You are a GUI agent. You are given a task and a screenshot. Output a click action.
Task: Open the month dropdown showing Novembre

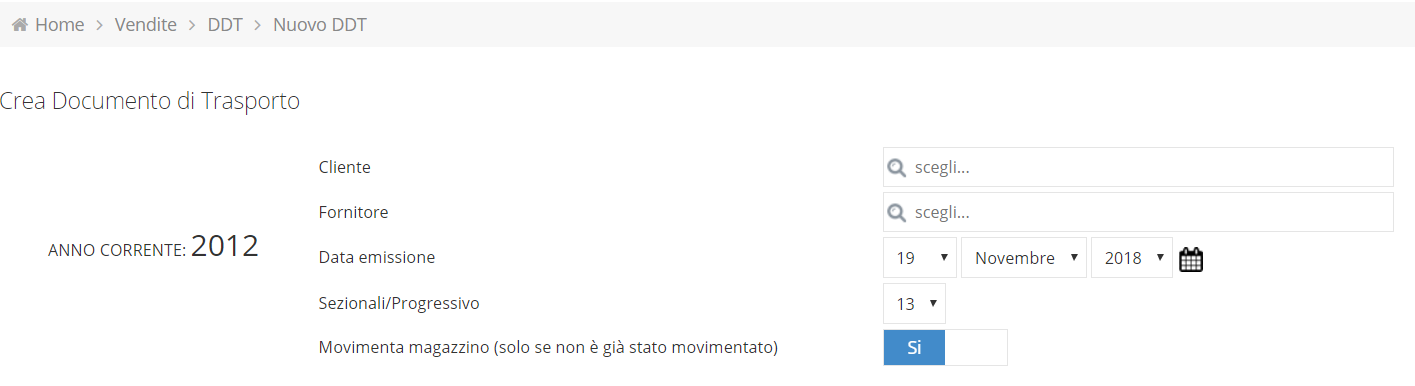click(x=1024, y=258)
